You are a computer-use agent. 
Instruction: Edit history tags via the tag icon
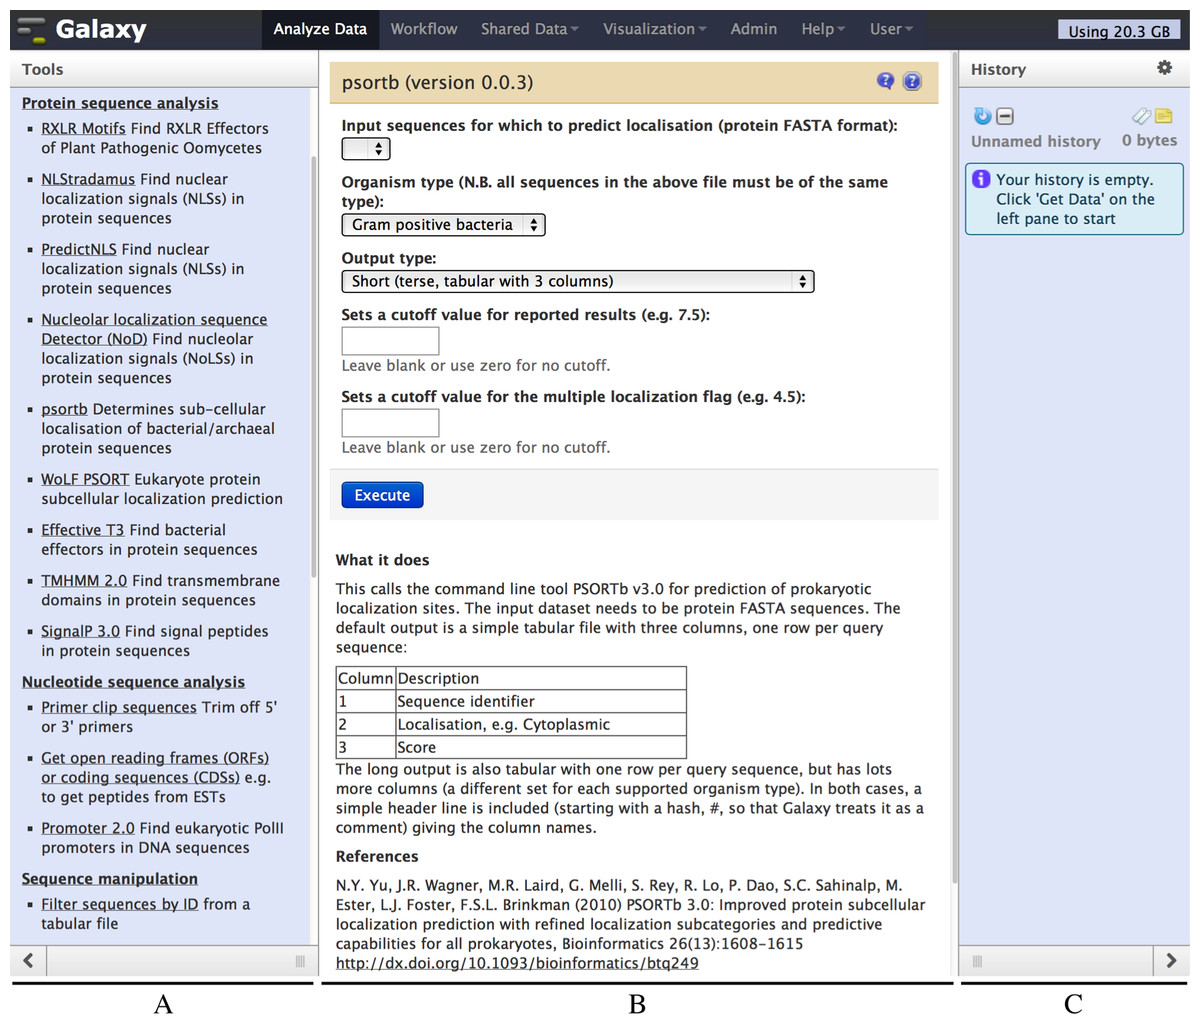pos(1142,116)
